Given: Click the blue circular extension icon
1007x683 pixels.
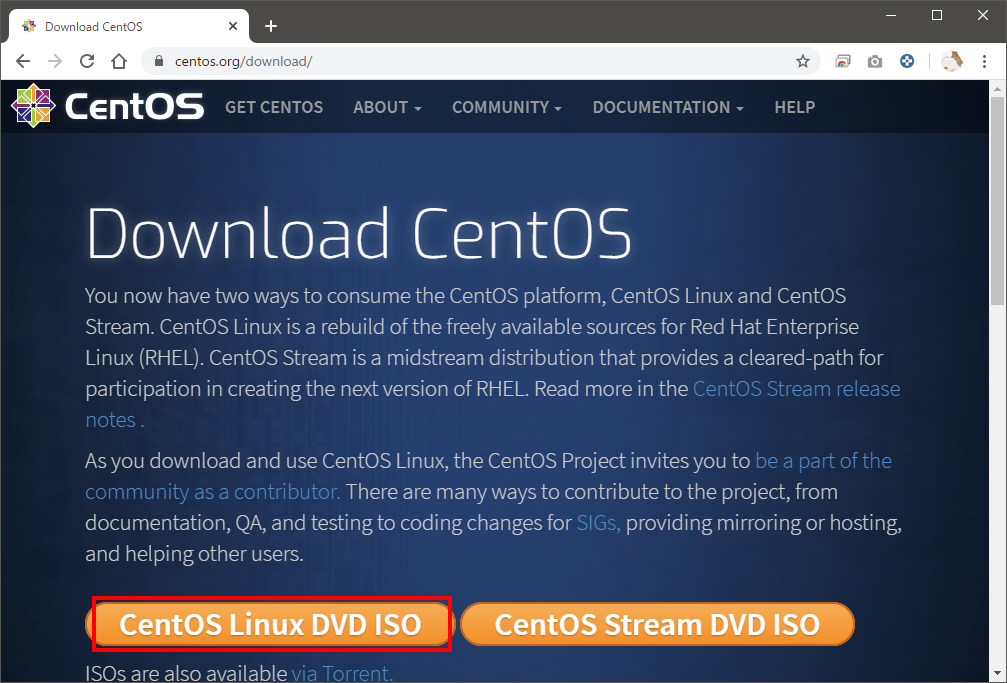Looking at the screenshot, I should (x=907, y=61).
